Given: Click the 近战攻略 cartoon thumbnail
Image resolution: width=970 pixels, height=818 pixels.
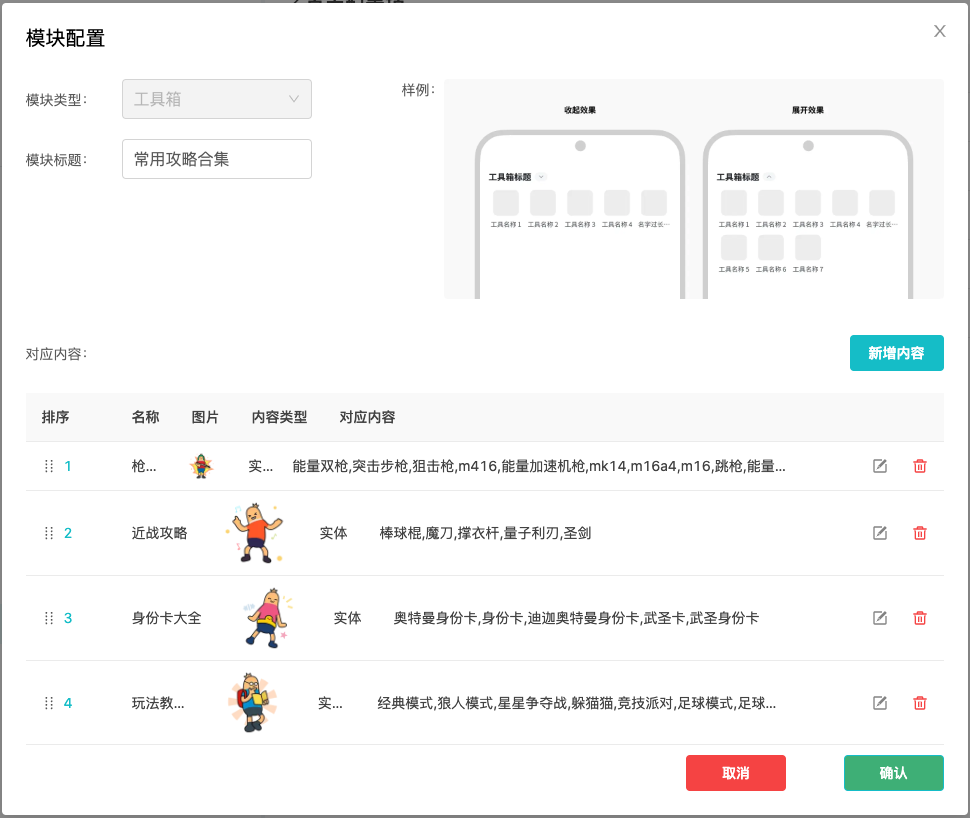Looking at the screenshot, I should (x=254, y=533).
